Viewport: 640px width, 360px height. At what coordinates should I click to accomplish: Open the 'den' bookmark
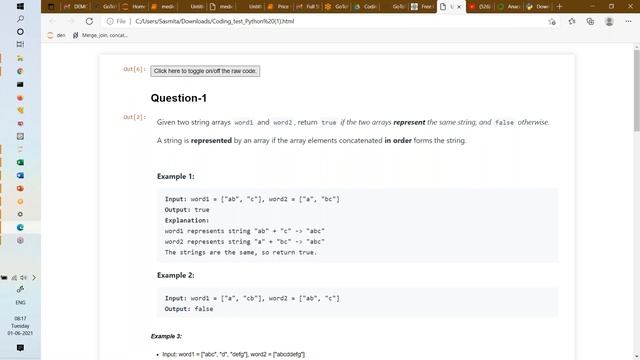pos(56,36)
